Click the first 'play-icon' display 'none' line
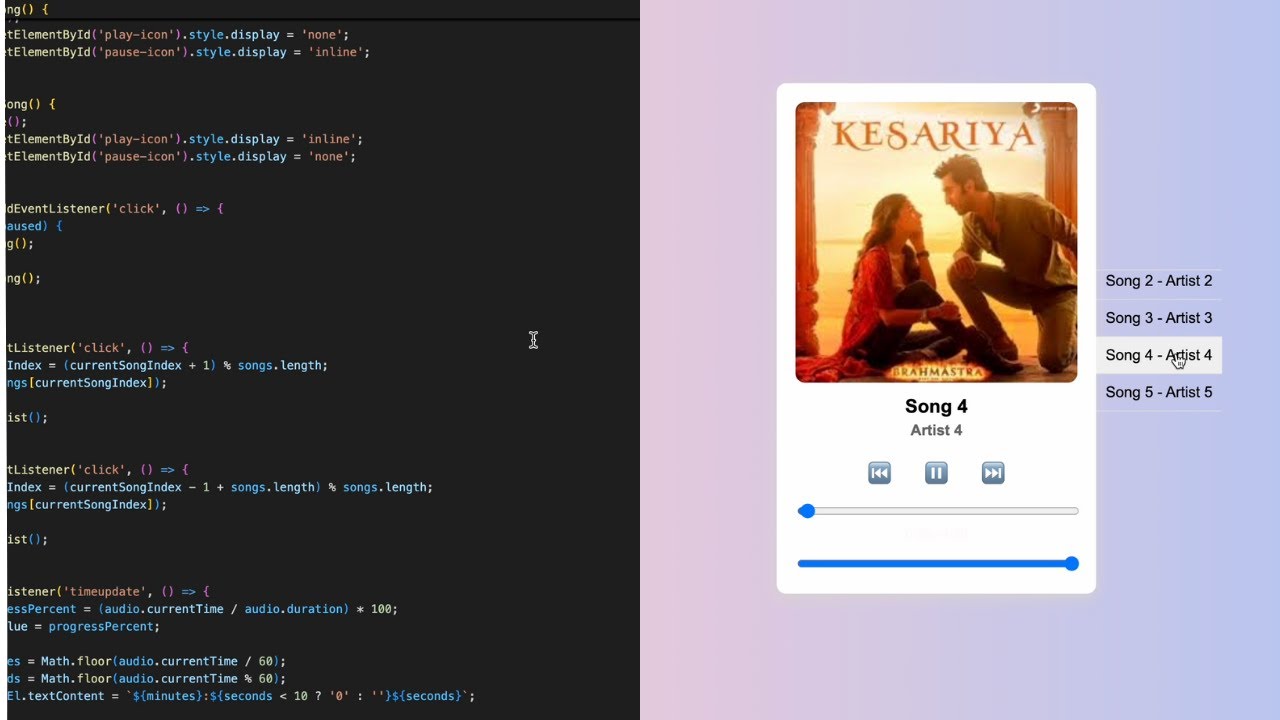The width and height of the screenshot is (1280, 720). pyautogui.click(x=177, y=34)
